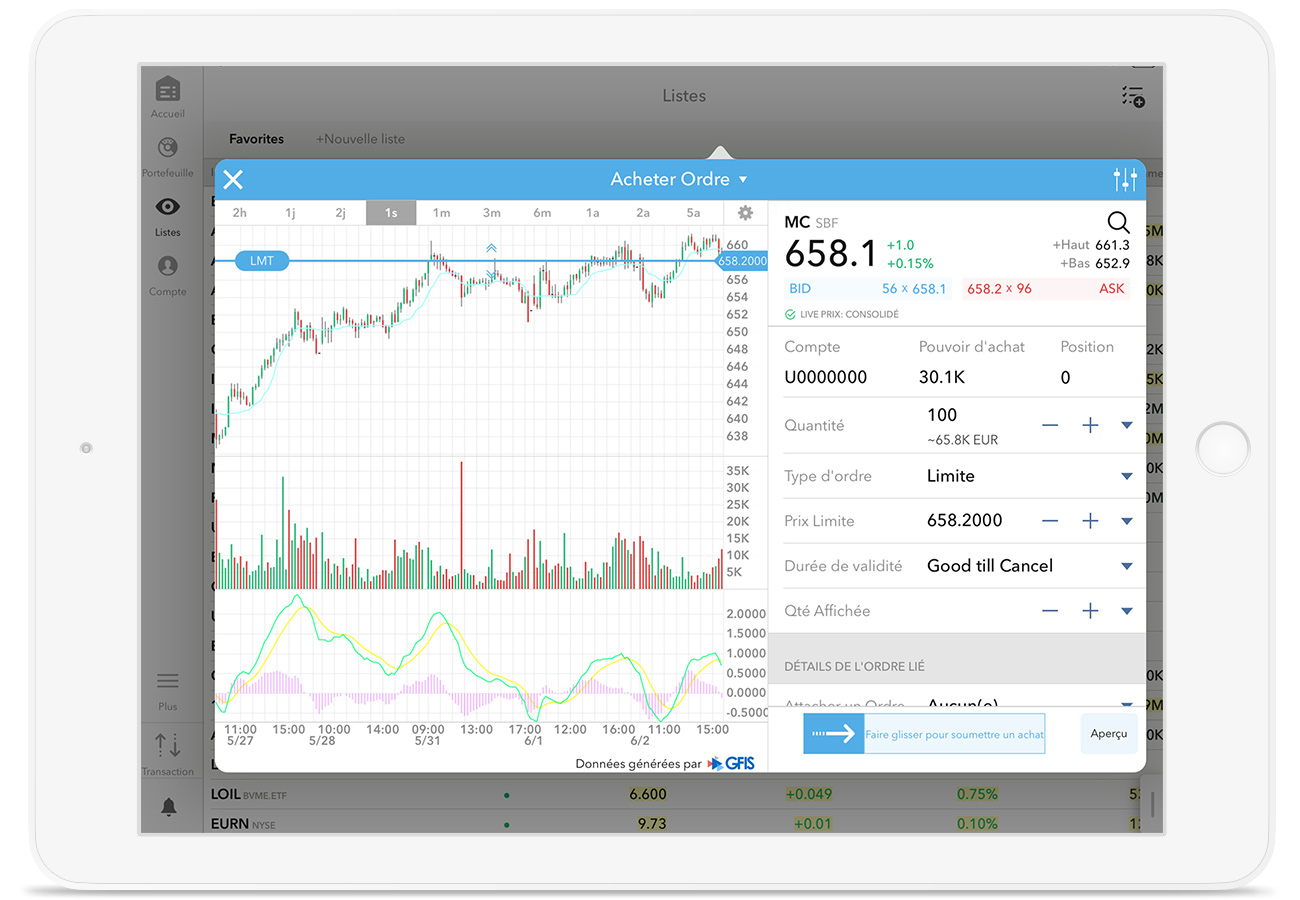The image size is (1300, 900).
Task: Tap the magnifier search icon next to MC
Action: click(1118, 222)
